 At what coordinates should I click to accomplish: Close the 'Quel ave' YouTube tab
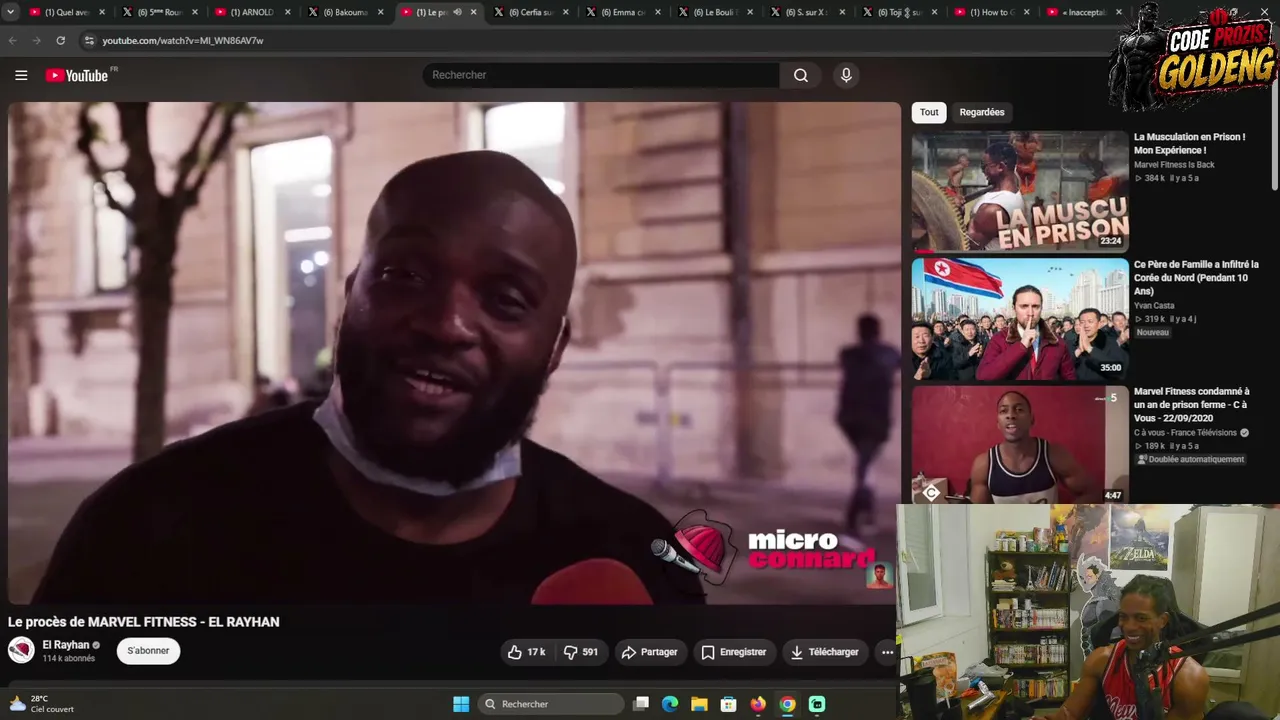click(102, 12)
